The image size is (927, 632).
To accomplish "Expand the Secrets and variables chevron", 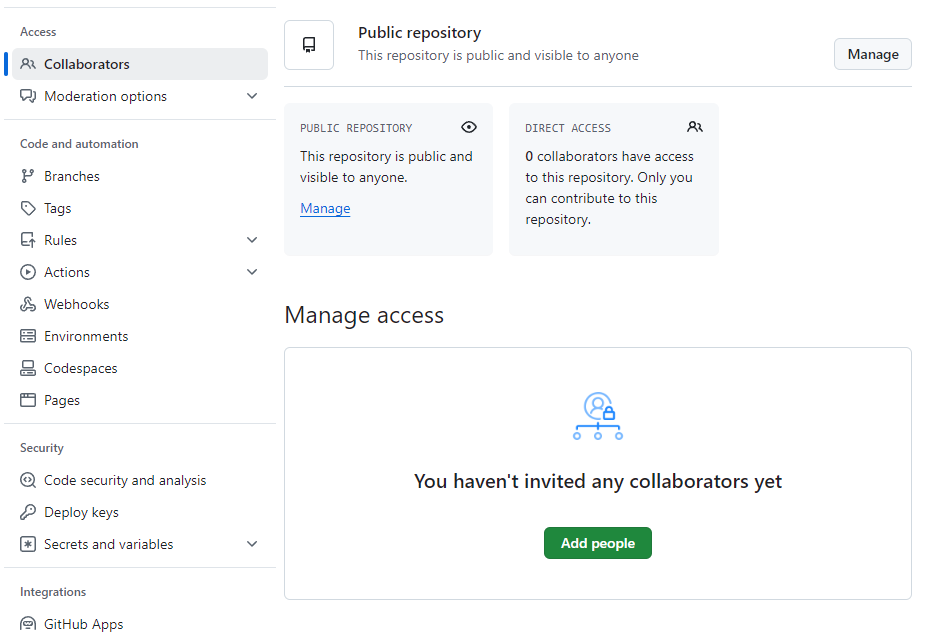I will click(252, 544).
